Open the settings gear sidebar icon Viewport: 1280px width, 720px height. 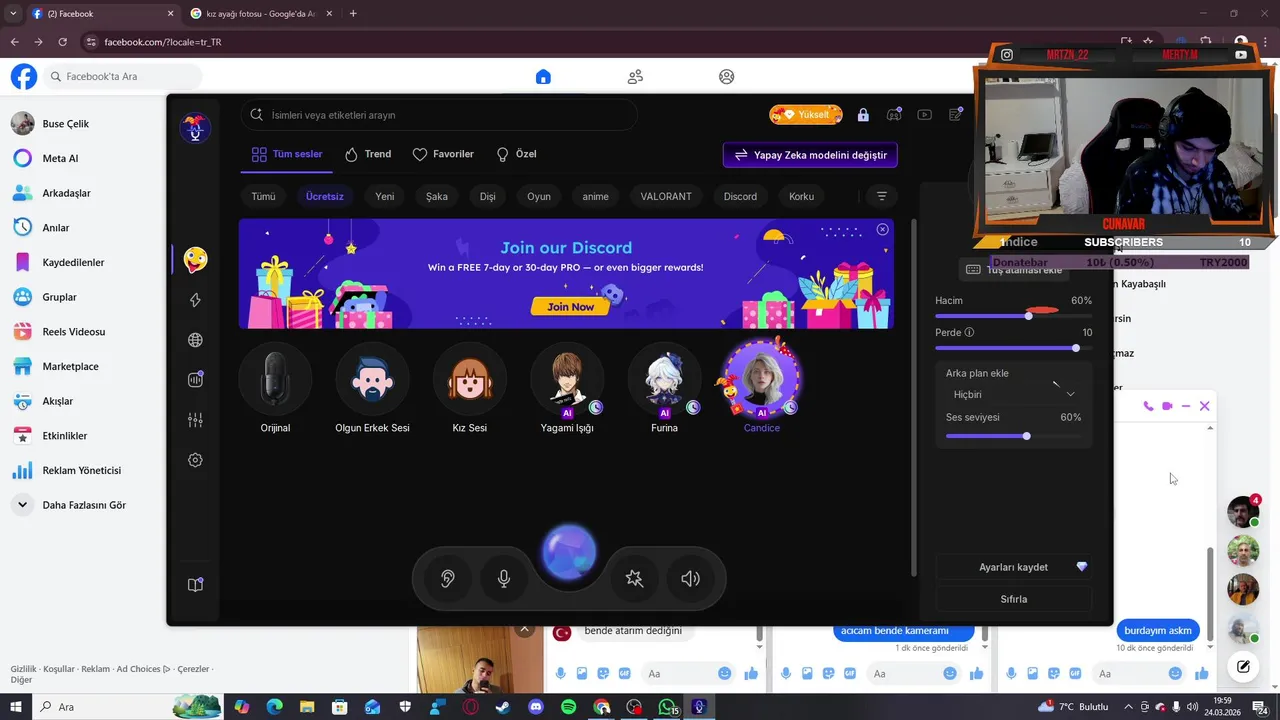(195, 460)
